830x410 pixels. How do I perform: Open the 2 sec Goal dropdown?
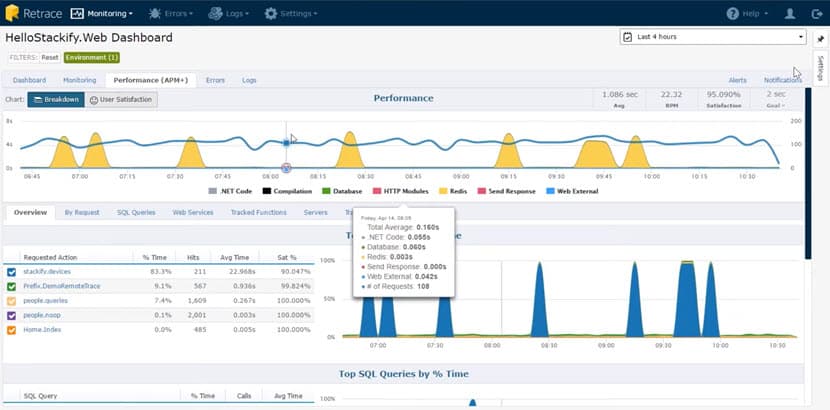click(776, 99)
